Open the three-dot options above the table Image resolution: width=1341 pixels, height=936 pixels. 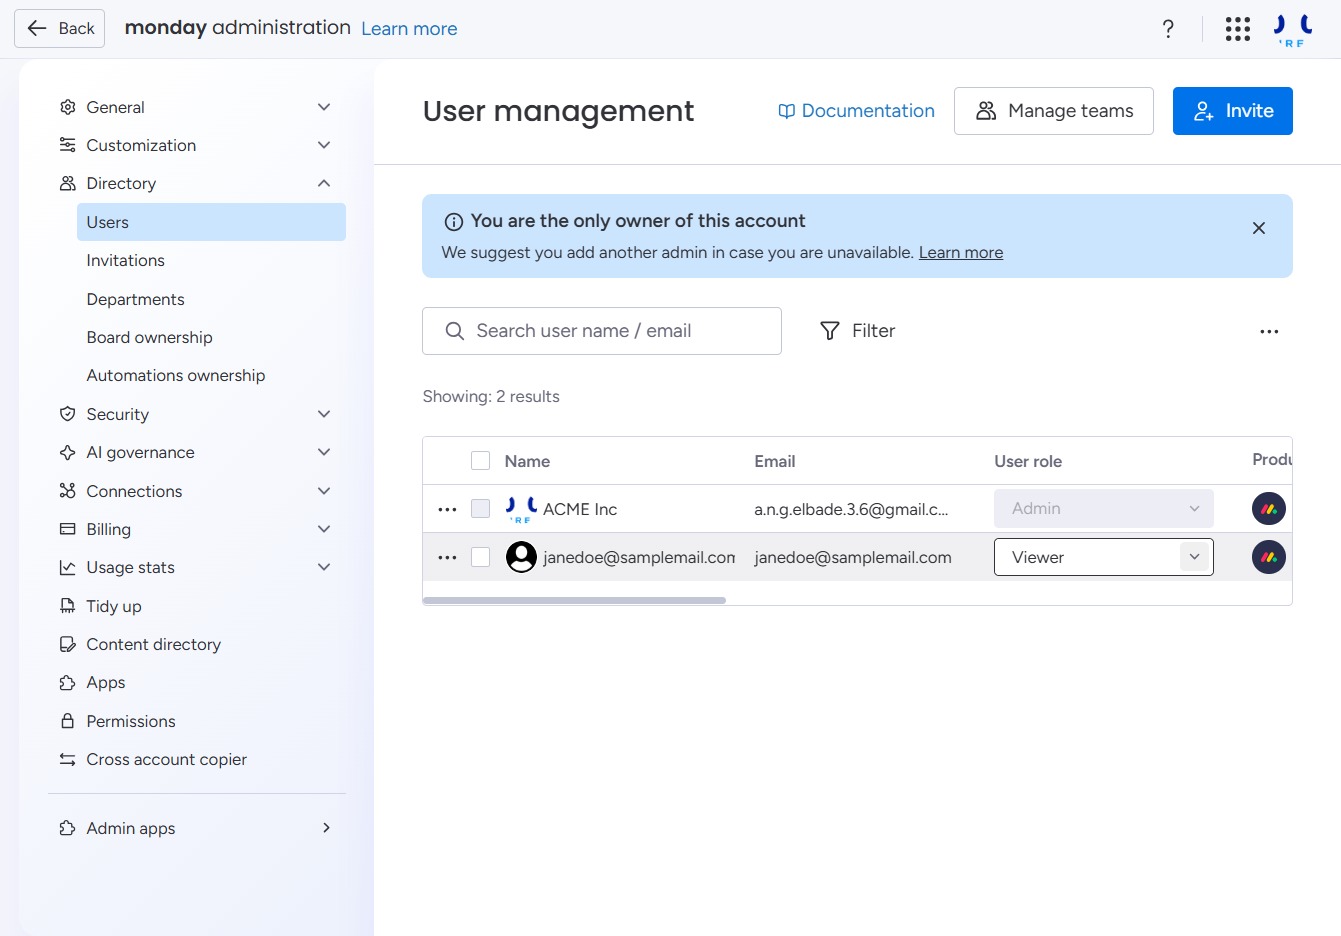[1269, 331]
